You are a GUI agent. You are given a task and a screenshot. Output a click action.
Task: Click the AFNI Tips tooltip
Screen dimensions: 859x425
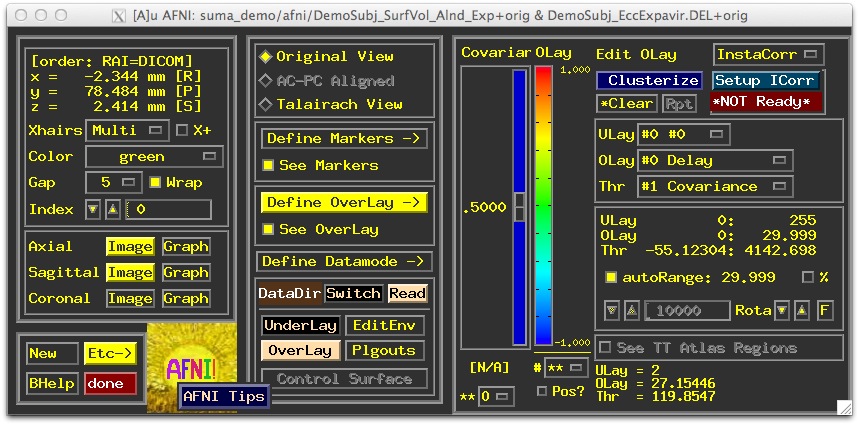coord(224,396)
